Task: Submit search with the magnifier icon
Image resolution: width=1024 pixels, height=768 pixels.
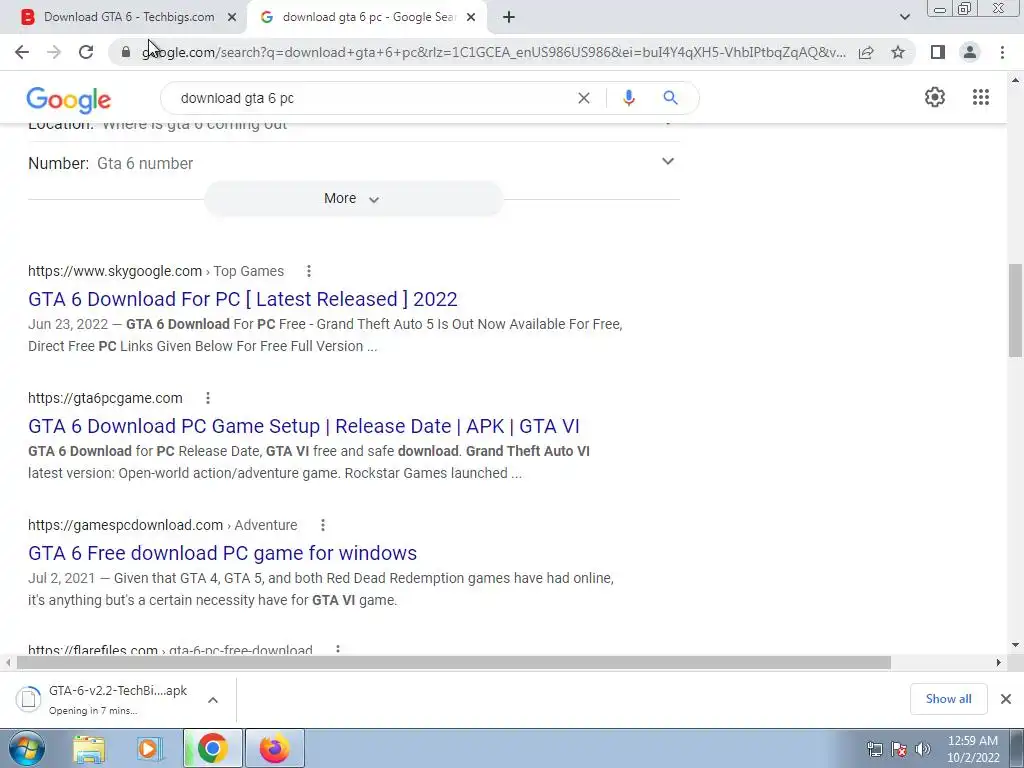Action: (x=670, y=98)
